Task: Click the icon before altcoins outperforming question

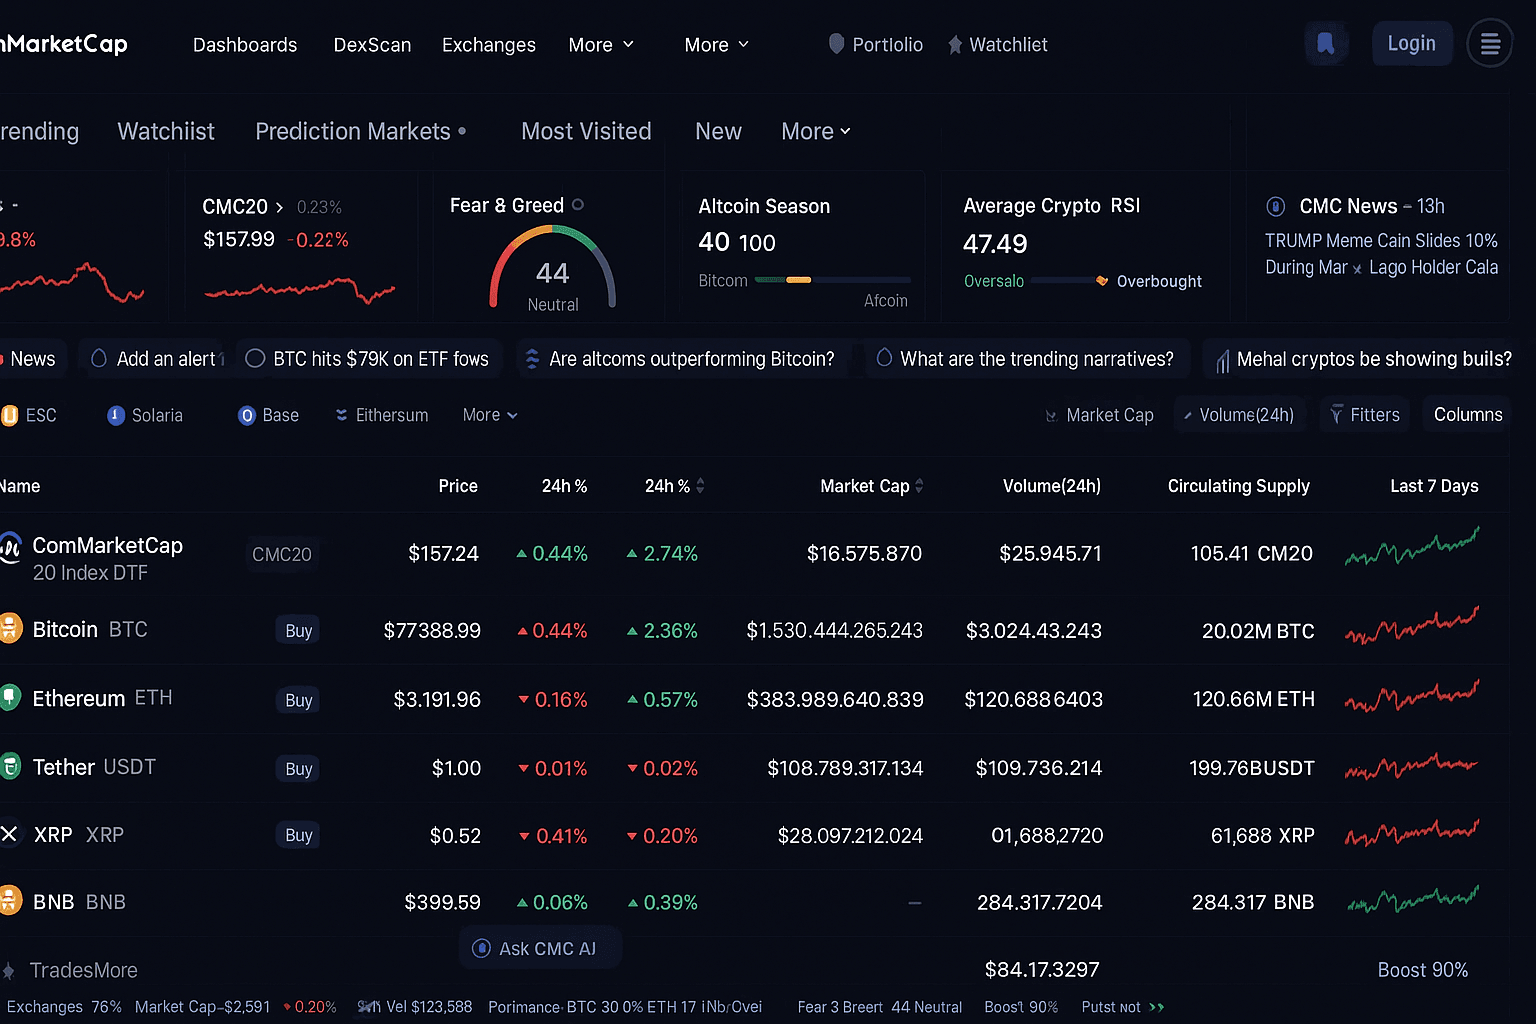Action: (532, 358)
